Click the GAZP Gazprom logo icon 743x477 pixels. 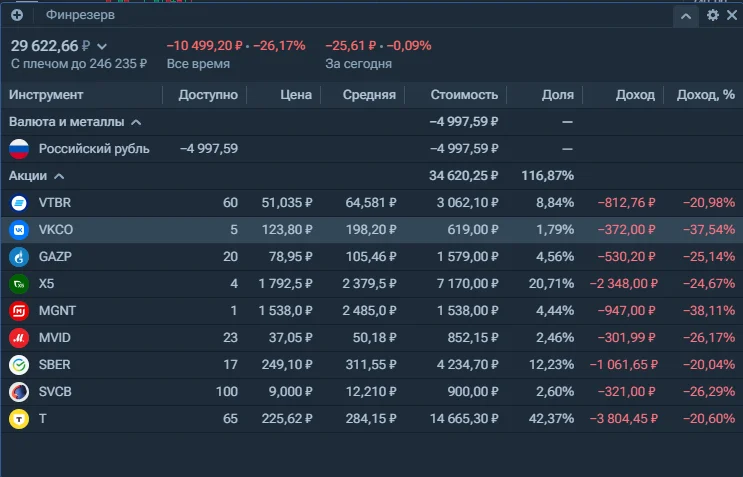[x=19, y=257]
